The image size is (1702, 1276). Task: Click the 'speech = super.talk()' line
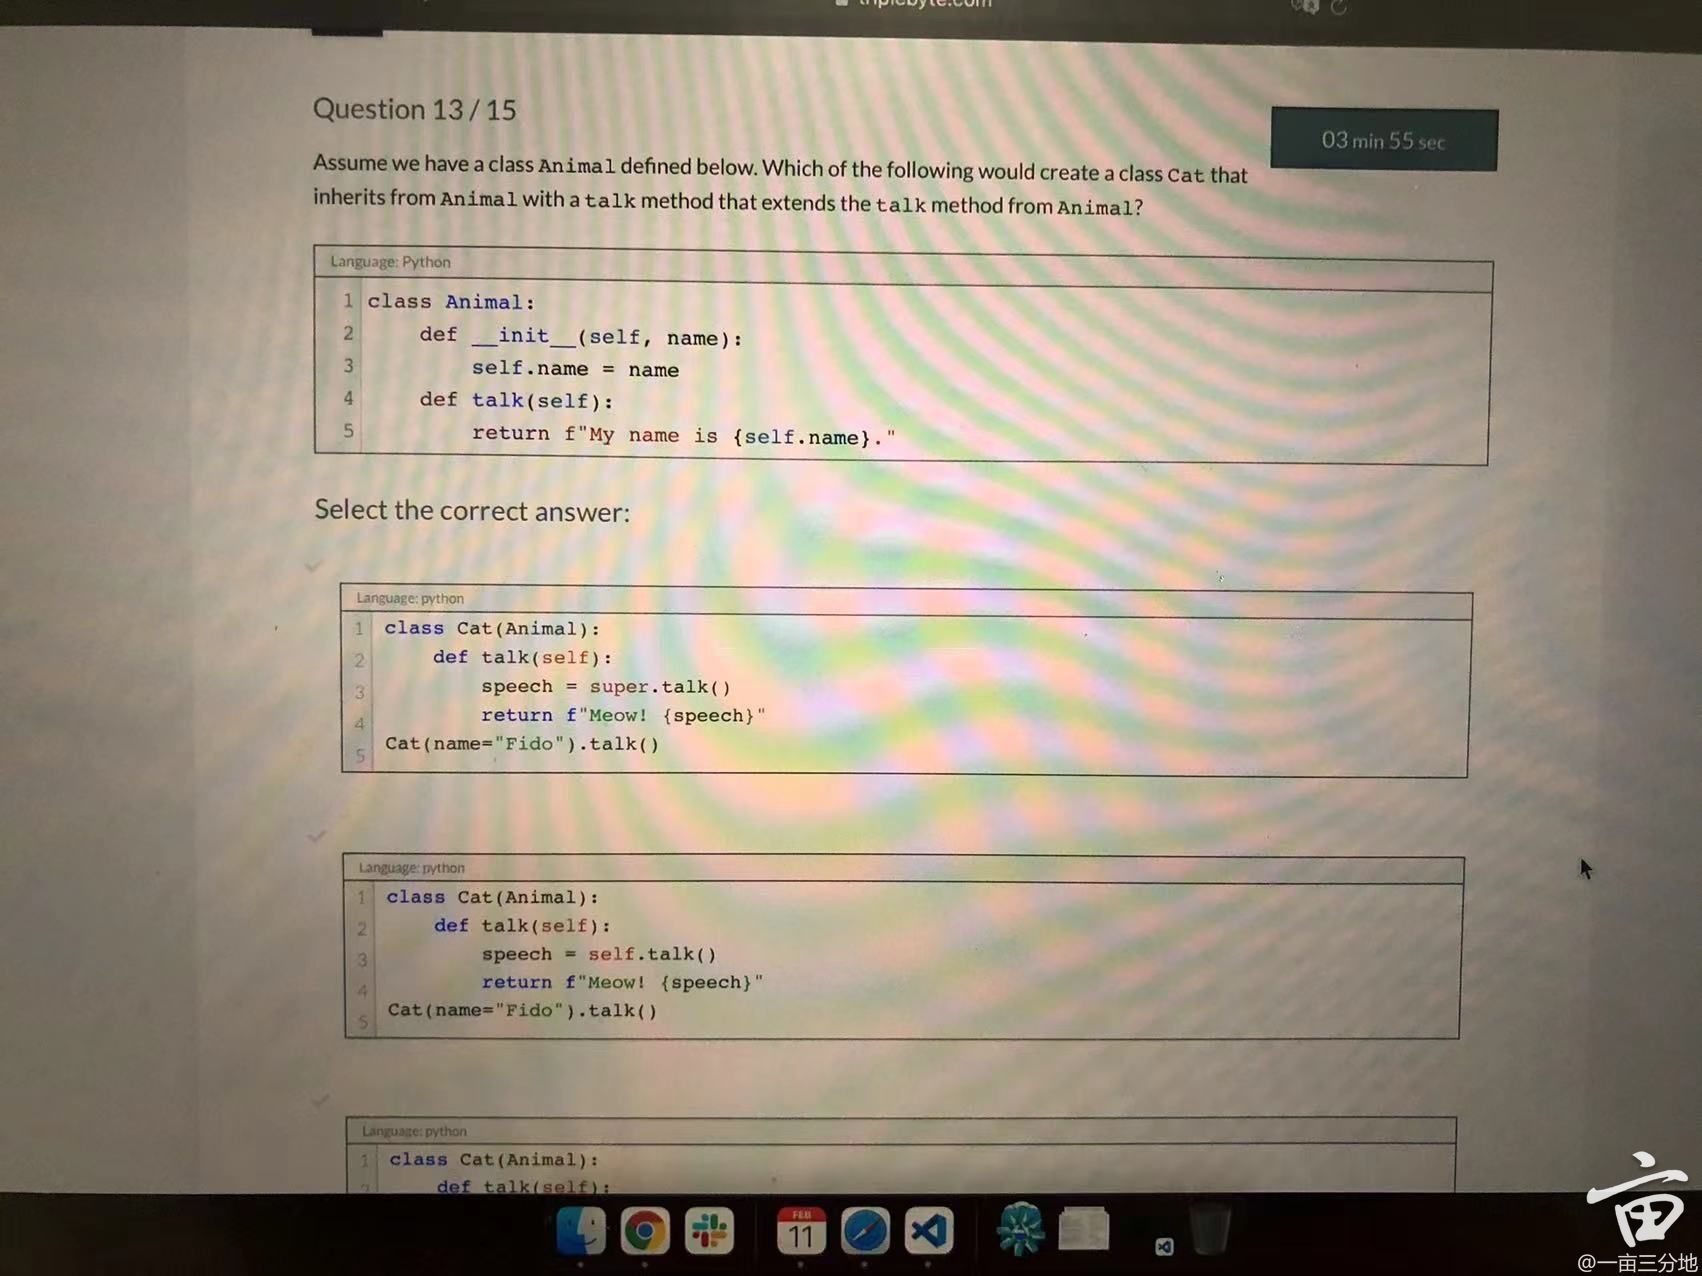click(606, 687)
